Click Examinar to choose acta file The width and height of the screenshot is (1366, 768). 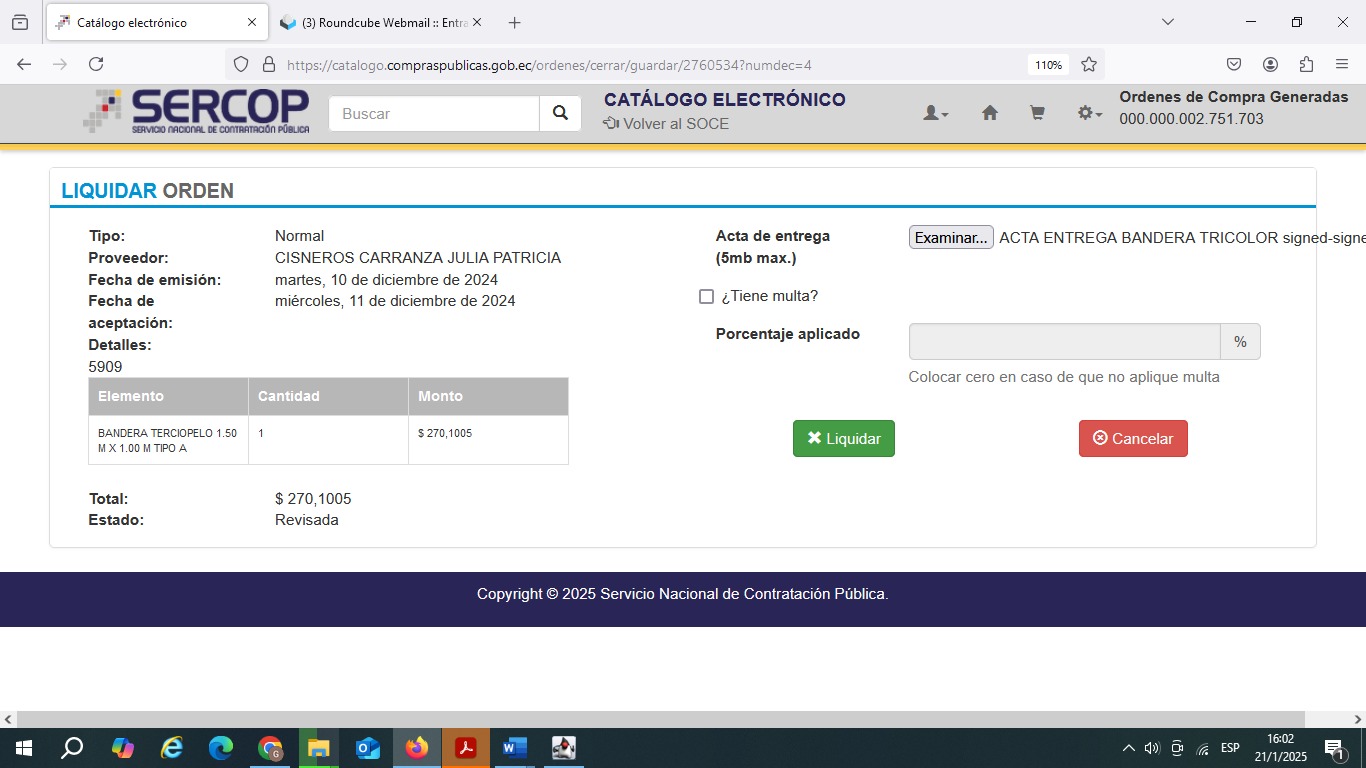[950, 238]
